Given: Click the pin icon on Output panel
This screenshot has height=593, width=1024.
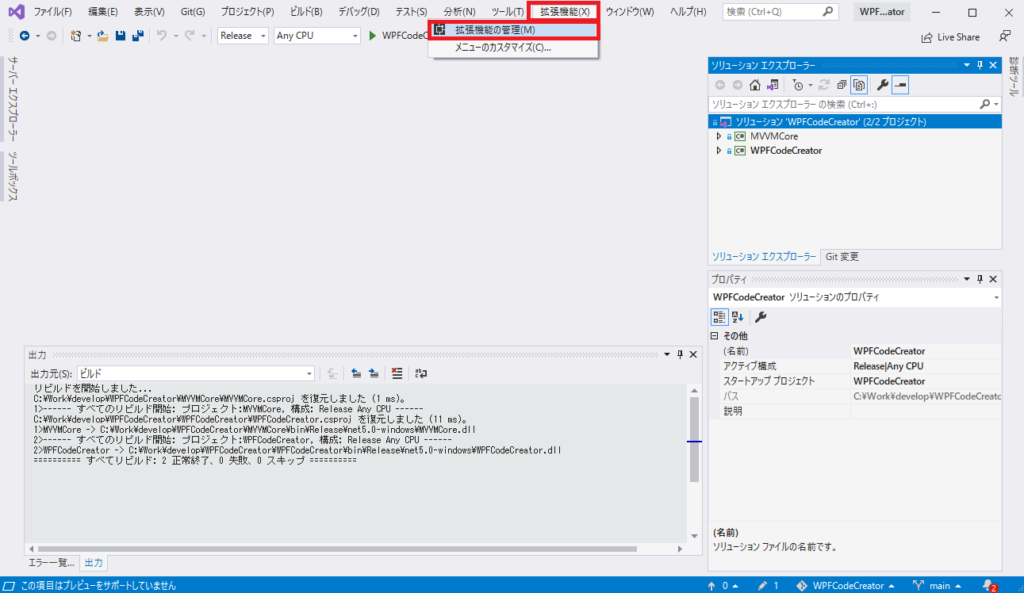Looking at the screenshot, I should (x=680, y=355).
